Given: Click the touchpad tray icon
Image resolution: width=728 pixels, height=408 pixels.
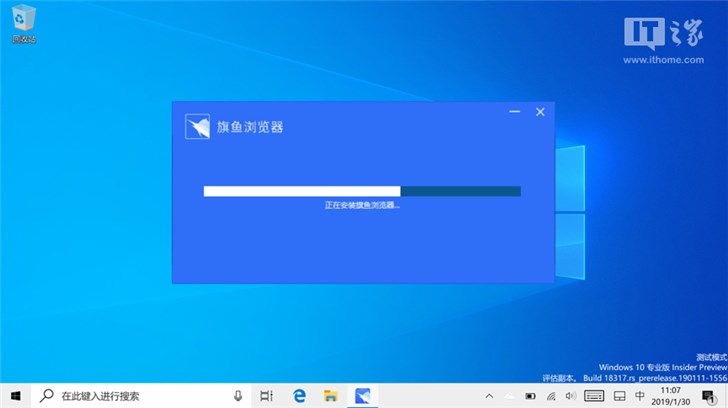Looking at the screenshot, I should pyautogui.click(x=619, y=396).
